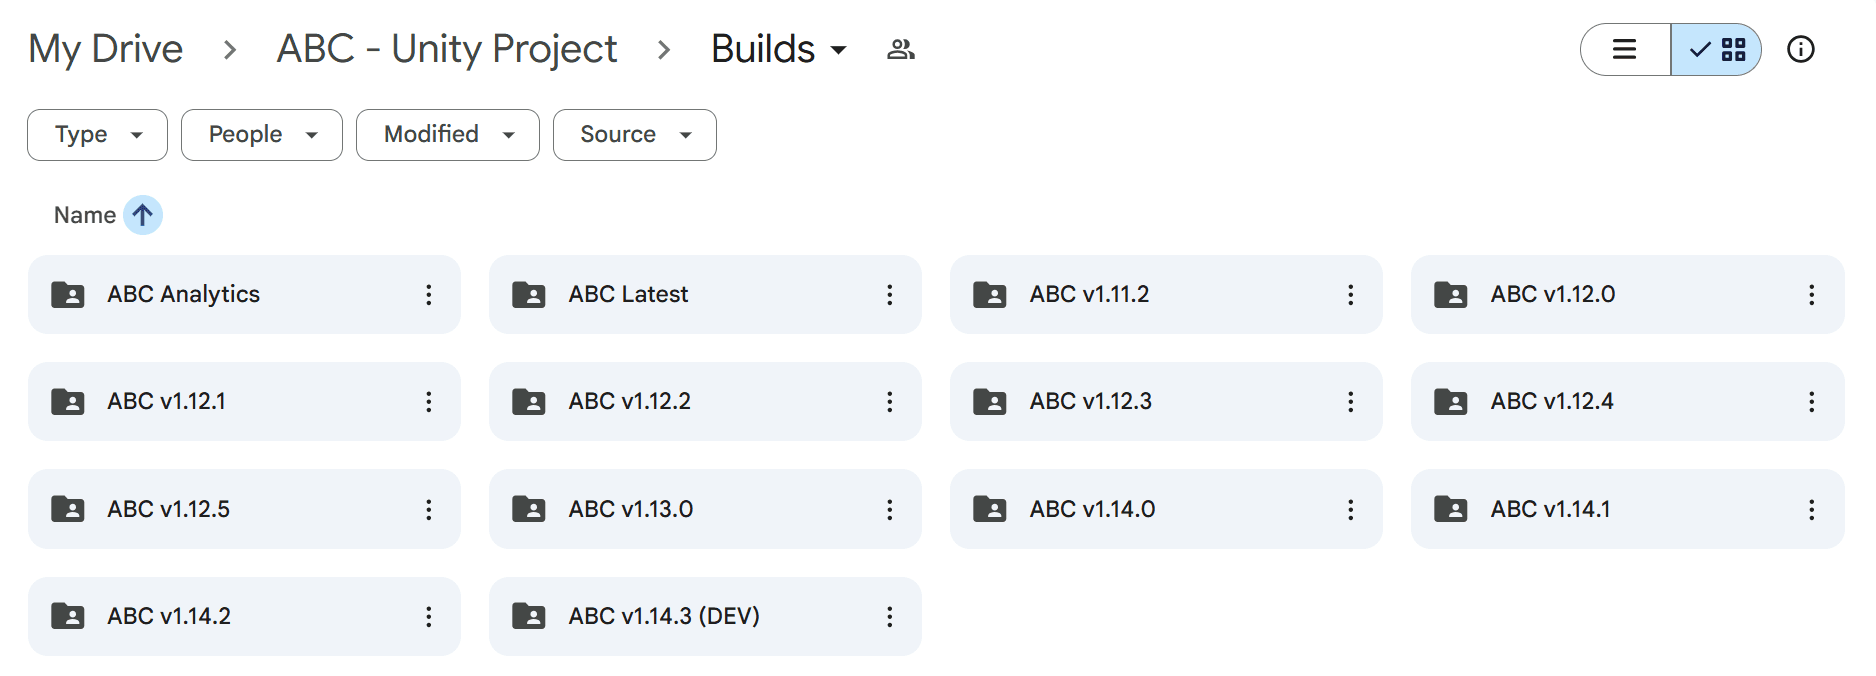The height and width of the screenshot is (676, 1876).
Task: Open the Modified filter dropdown
Action: point(447,134)
